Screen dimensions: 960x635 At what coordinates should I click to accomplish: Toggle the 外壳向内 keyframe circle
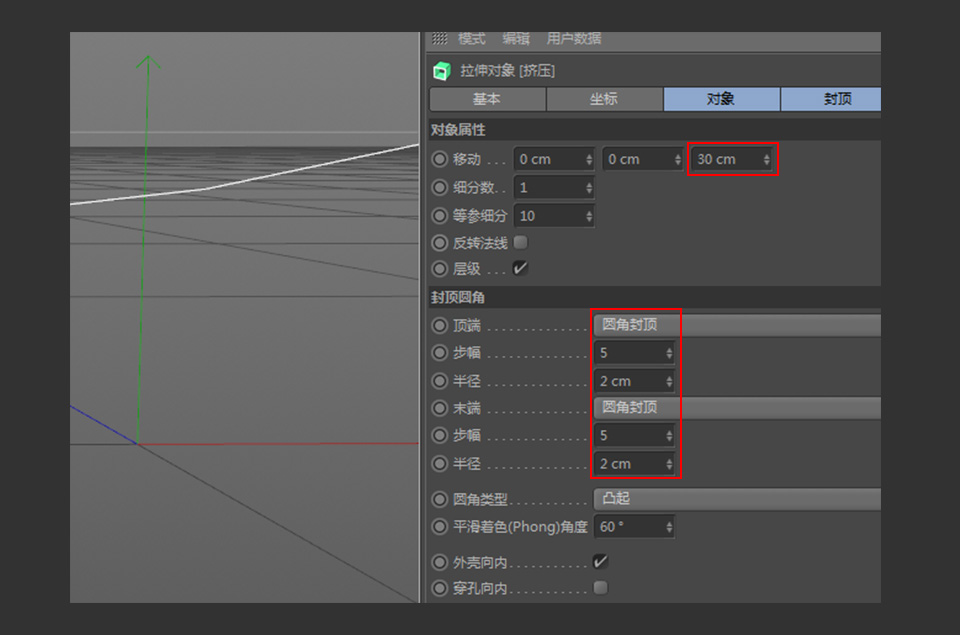[440, 562]
